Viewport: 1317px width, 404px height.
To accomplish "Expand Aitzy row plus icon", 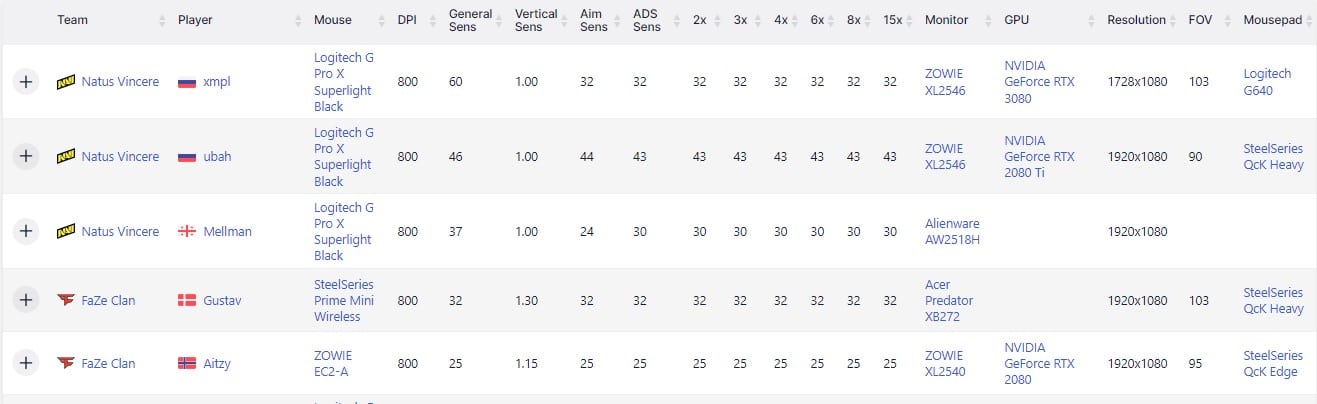I will [26, 363].
